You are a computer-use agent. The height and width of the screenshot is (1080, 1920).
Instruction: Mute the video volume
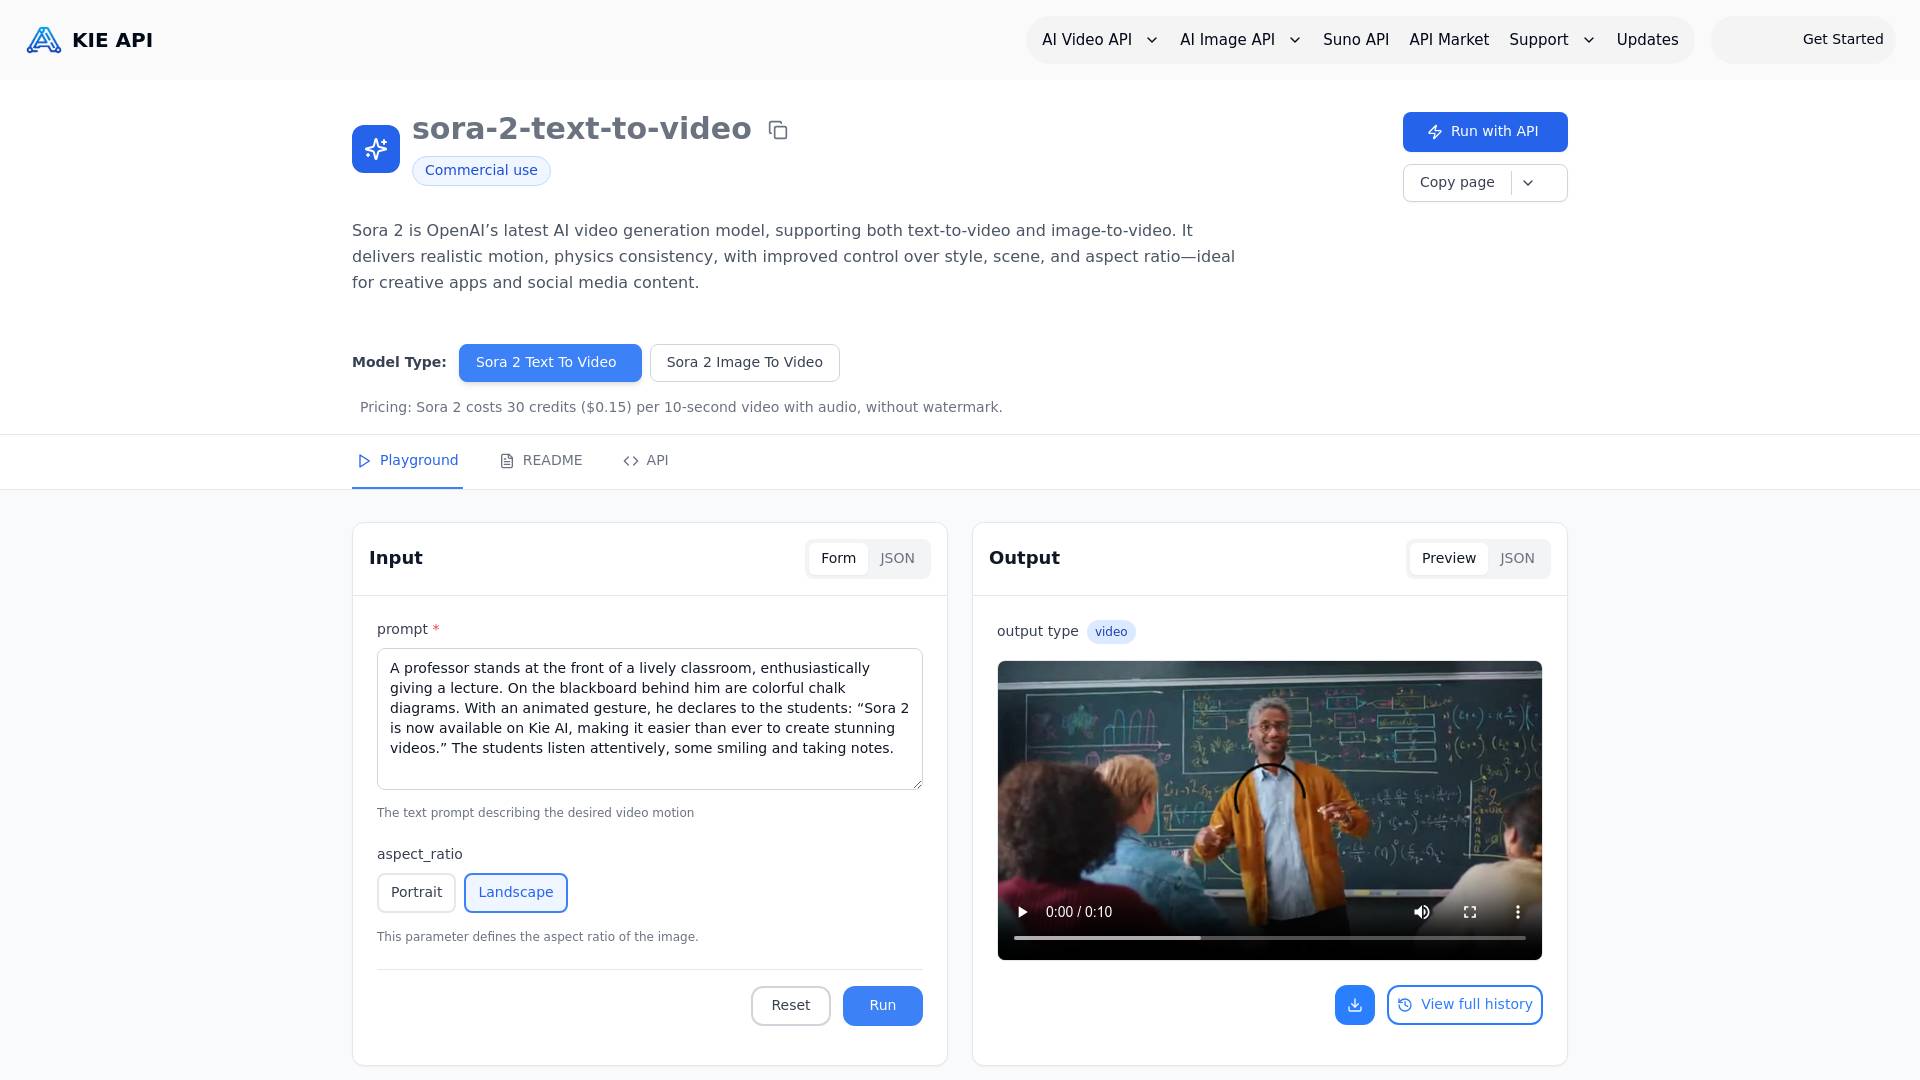click(x=1421, y=912)
